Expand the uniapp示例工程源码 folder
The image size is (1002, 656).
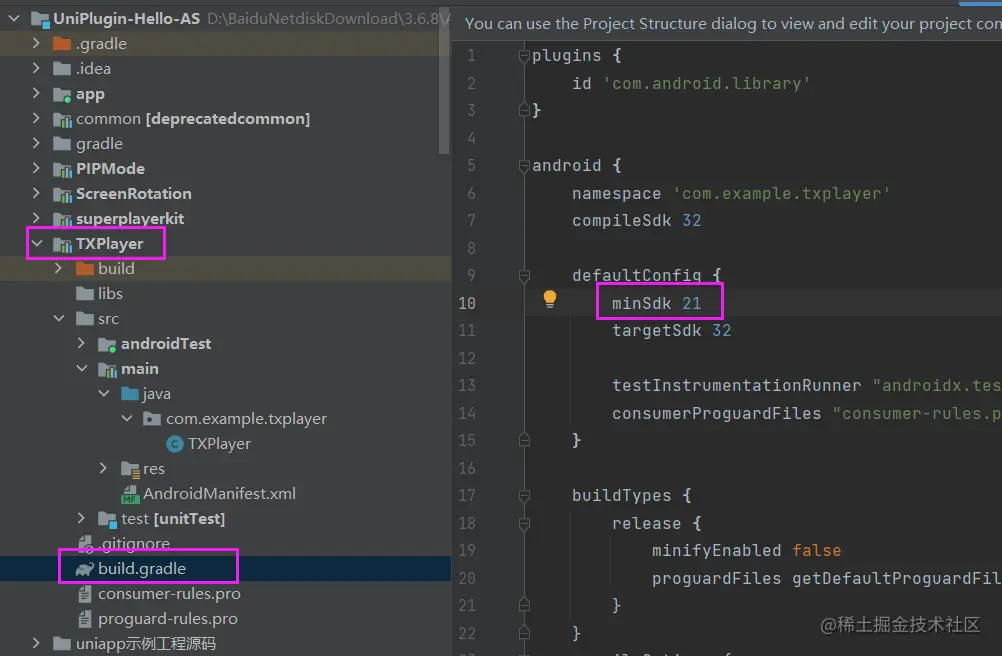pos(36,643)
